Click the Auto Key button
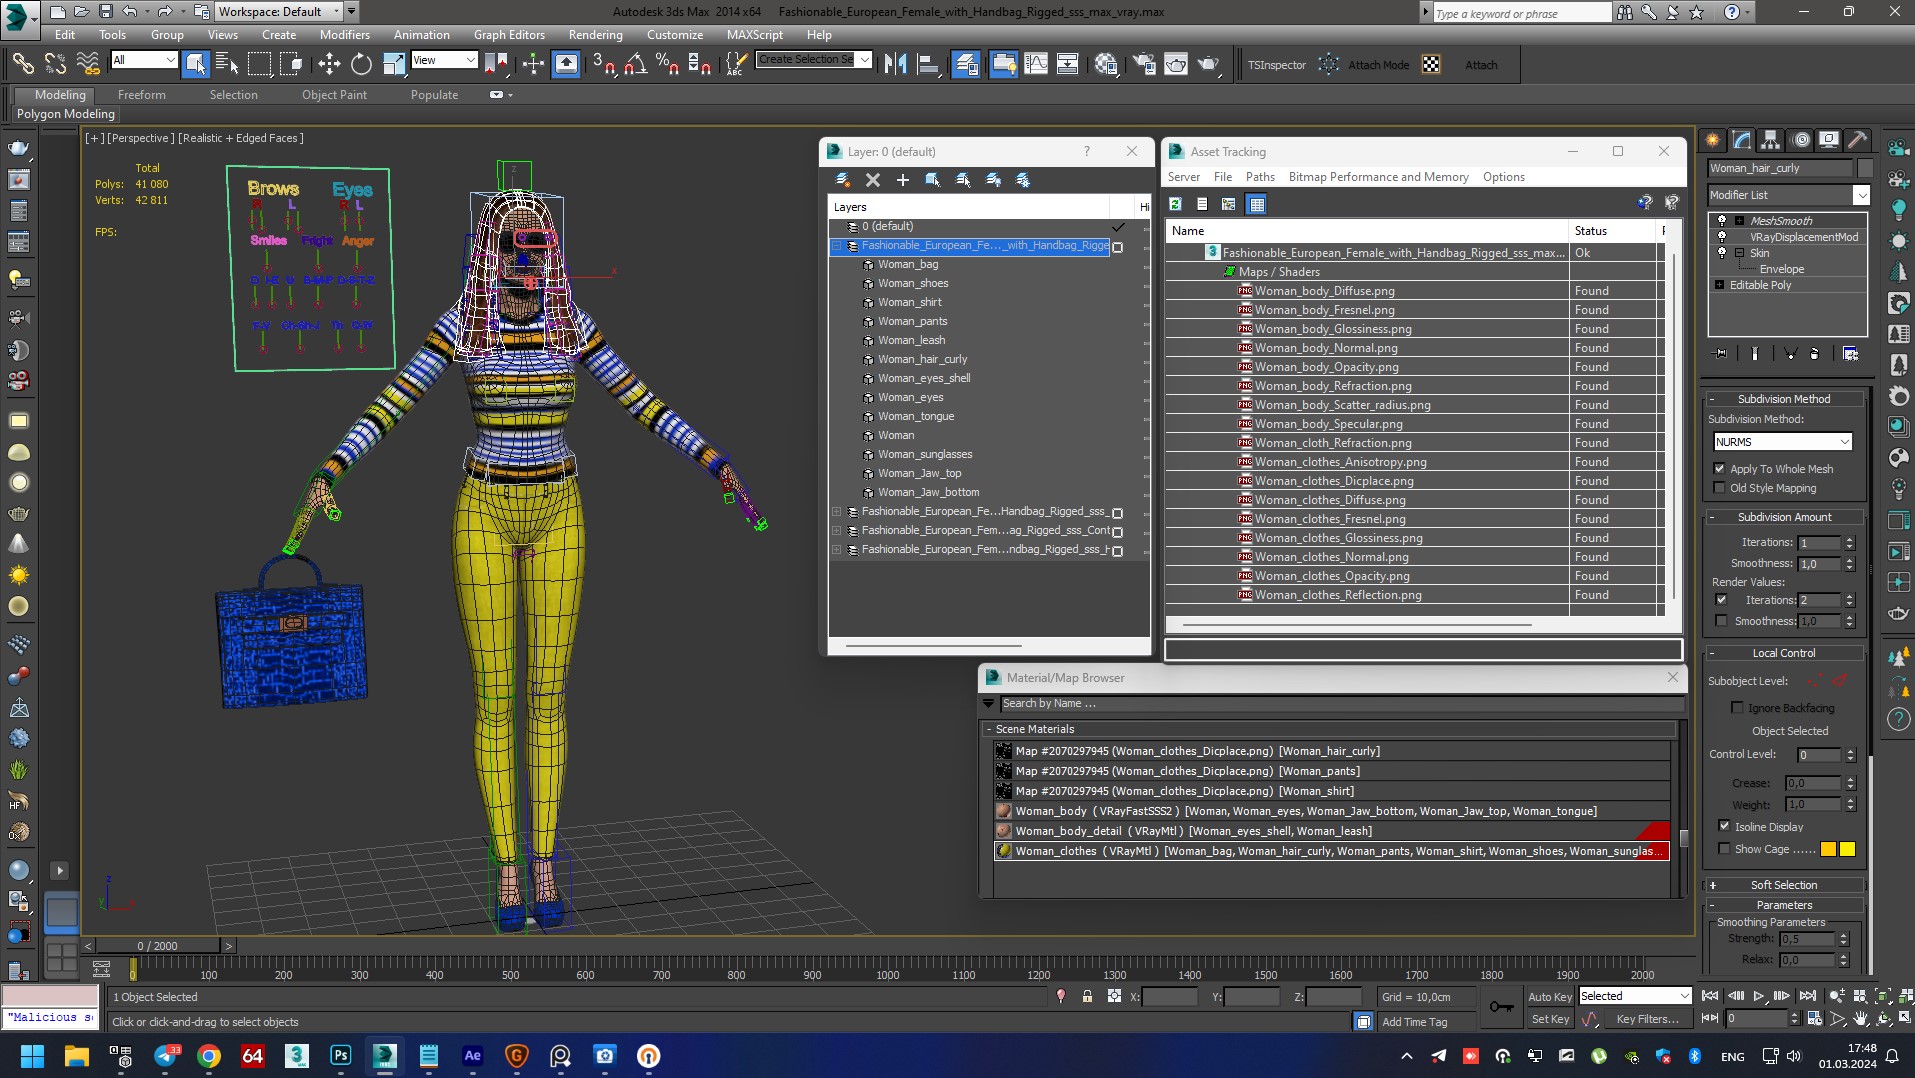The width and height of the screenshot is (1915, 1078). tap(1550, 996)
